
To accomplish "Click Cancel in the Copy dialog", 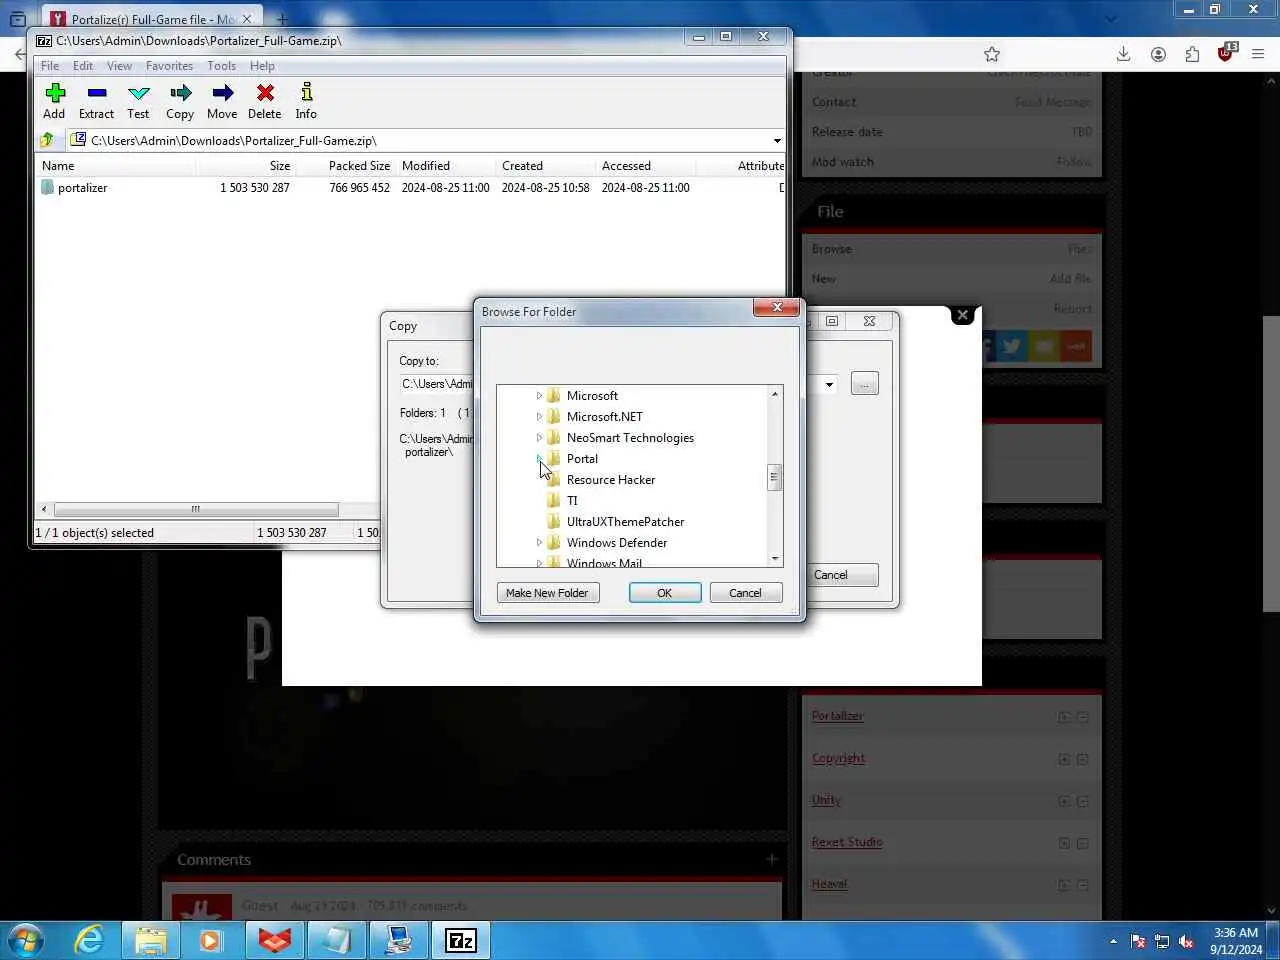I will (x=843, y=575).
